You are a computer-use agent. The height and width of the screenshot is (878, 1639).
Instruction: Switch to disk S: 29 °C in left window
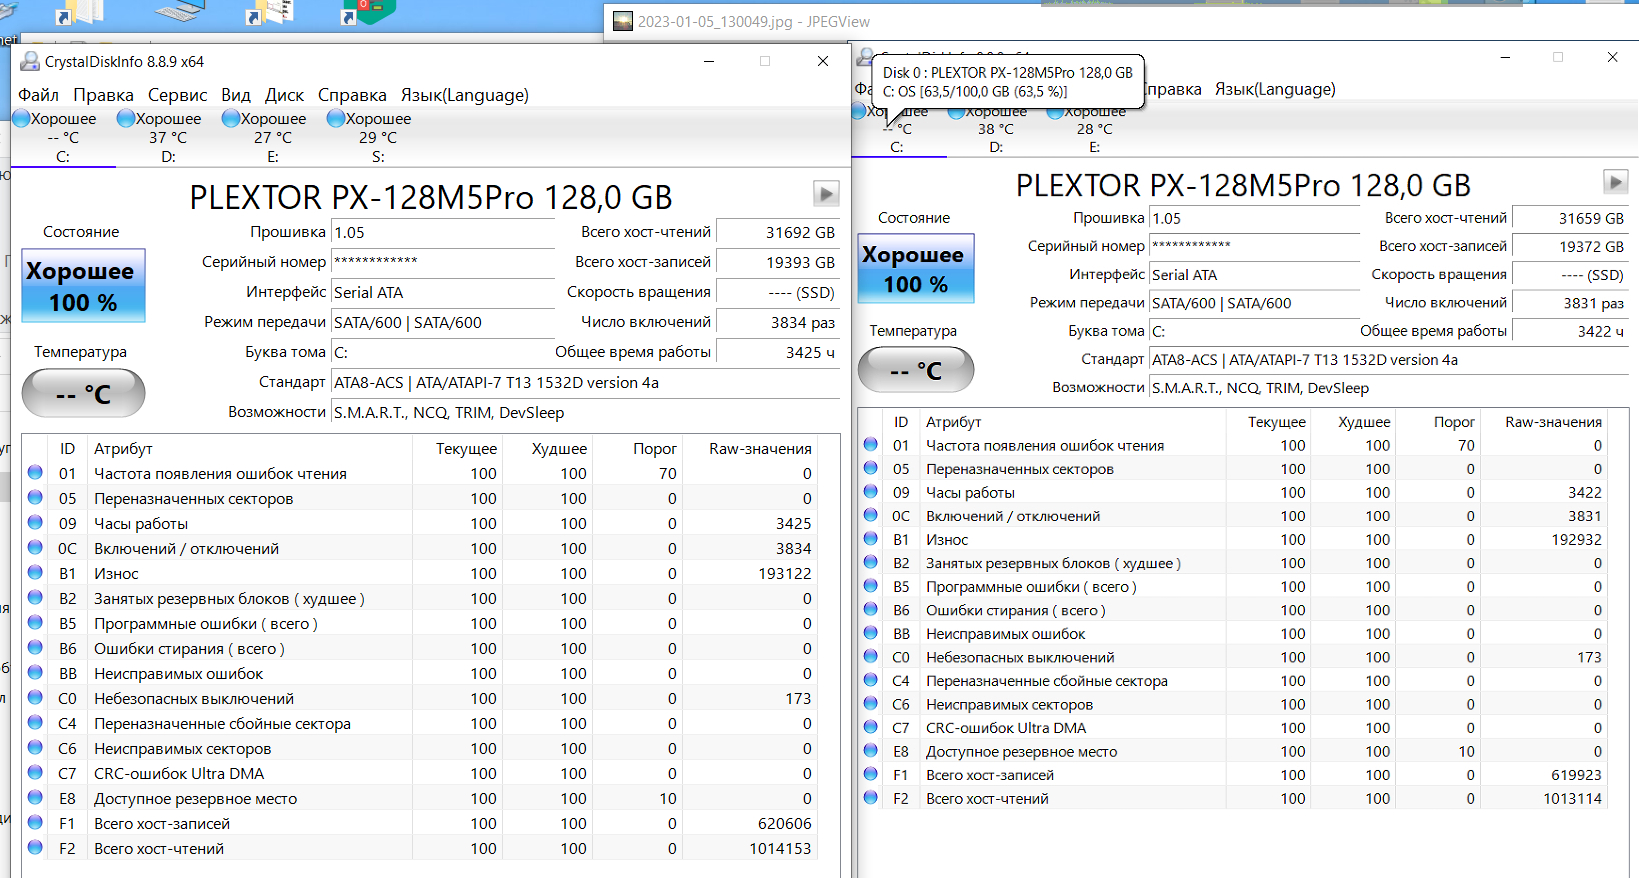point(377,137)
